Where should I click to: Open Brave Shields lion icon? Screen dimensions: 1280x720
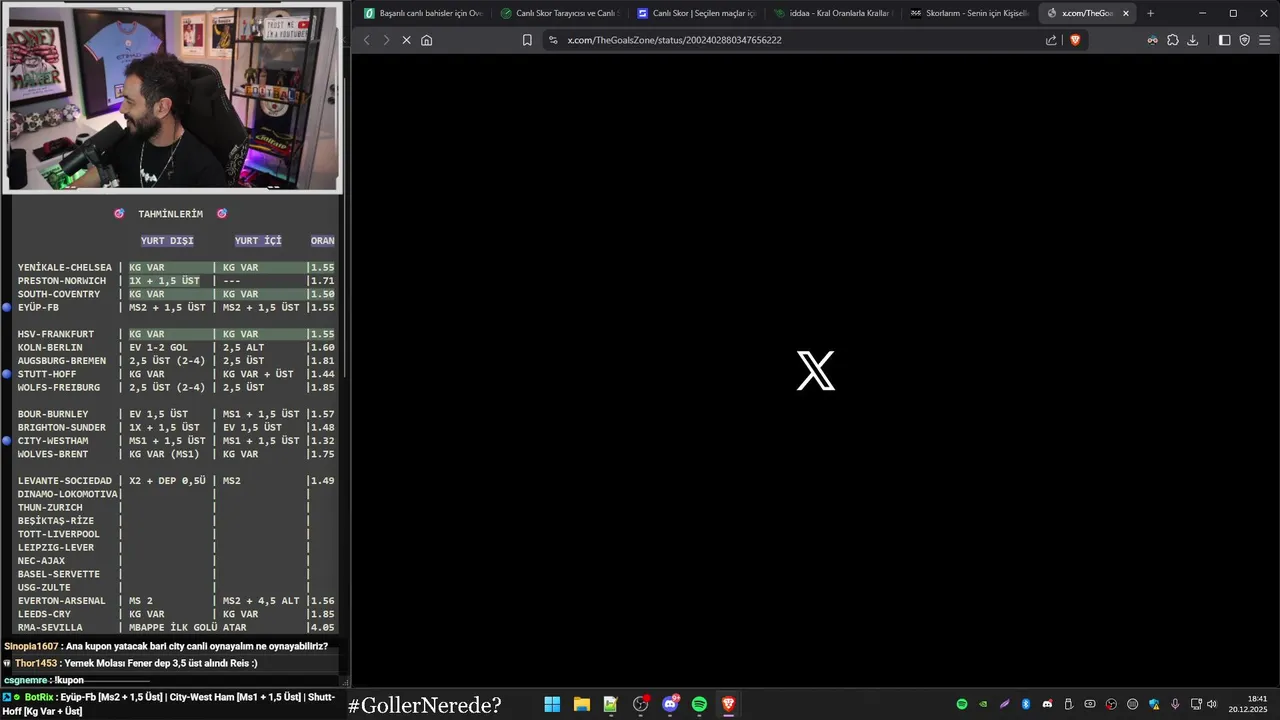coord(1075,40)
